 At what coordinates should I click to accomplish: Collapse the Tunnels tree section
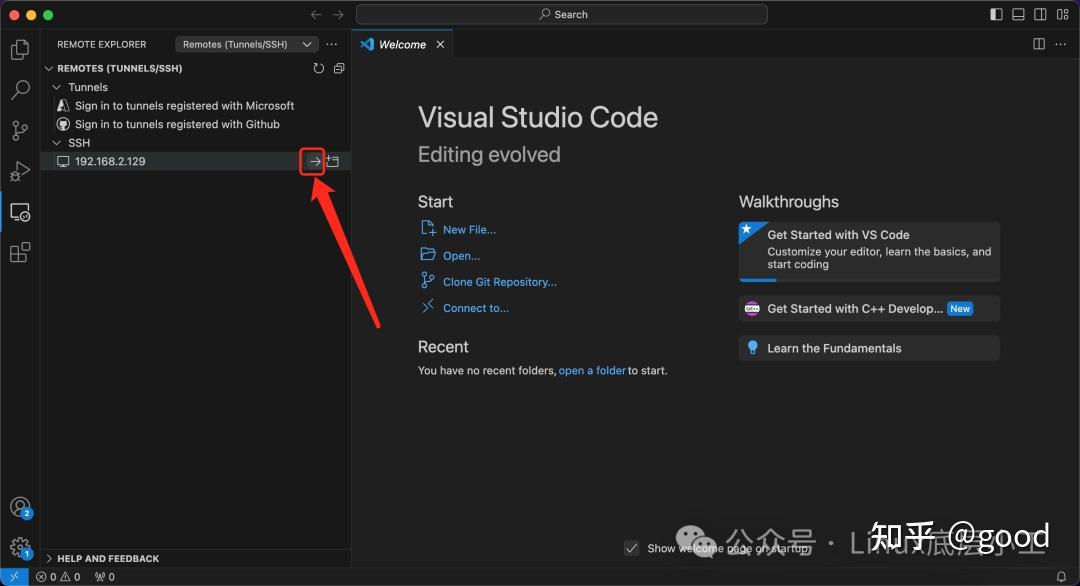[x=57, y=87]
